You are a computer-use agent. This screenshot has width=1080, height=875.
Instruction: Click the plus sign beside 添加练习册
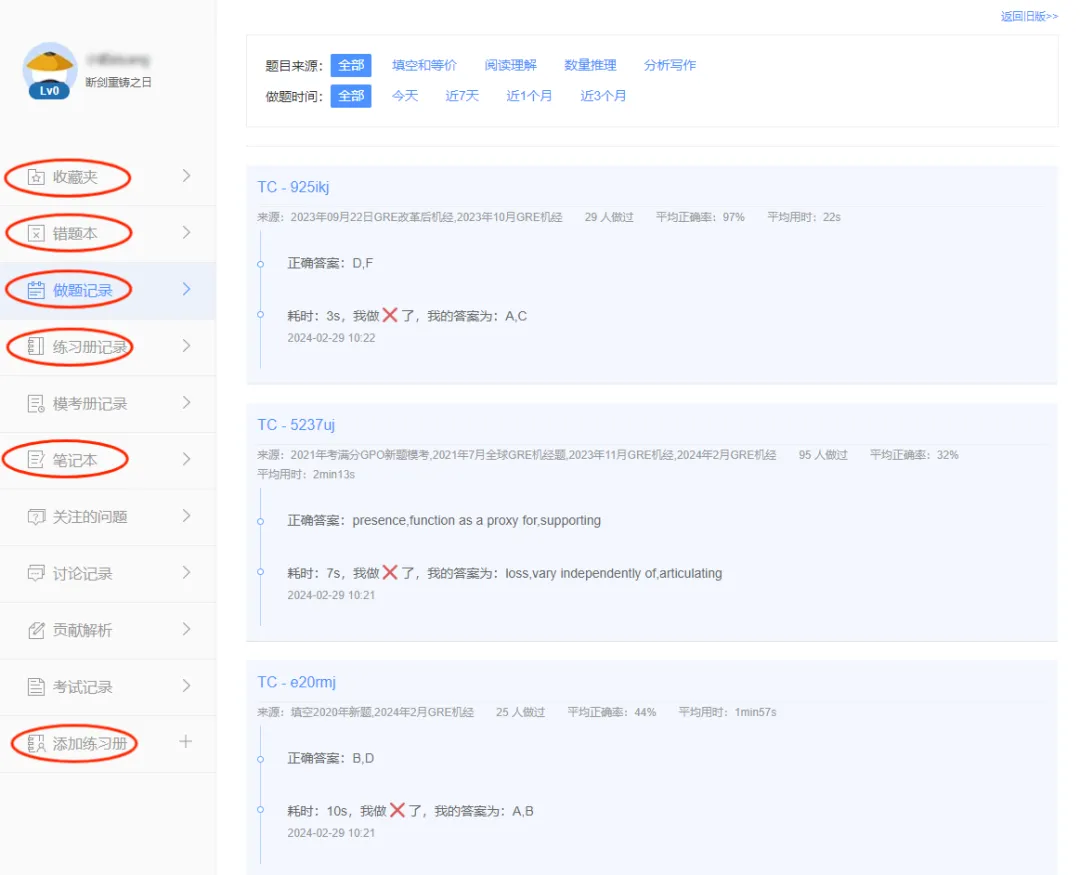point(185,742)
